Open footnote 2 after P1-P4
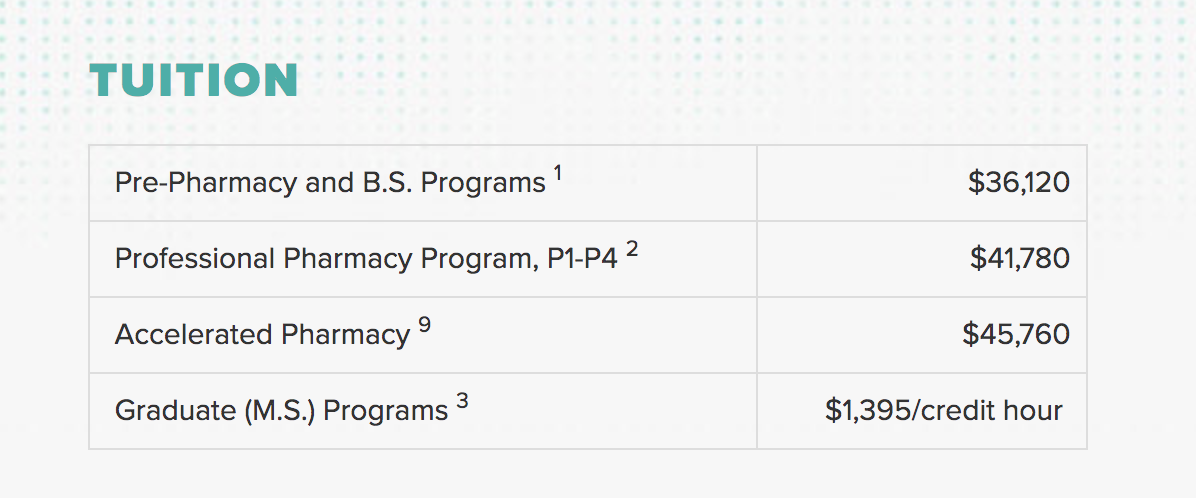Screen dimensions: 1196x498 tap(632, 250)
